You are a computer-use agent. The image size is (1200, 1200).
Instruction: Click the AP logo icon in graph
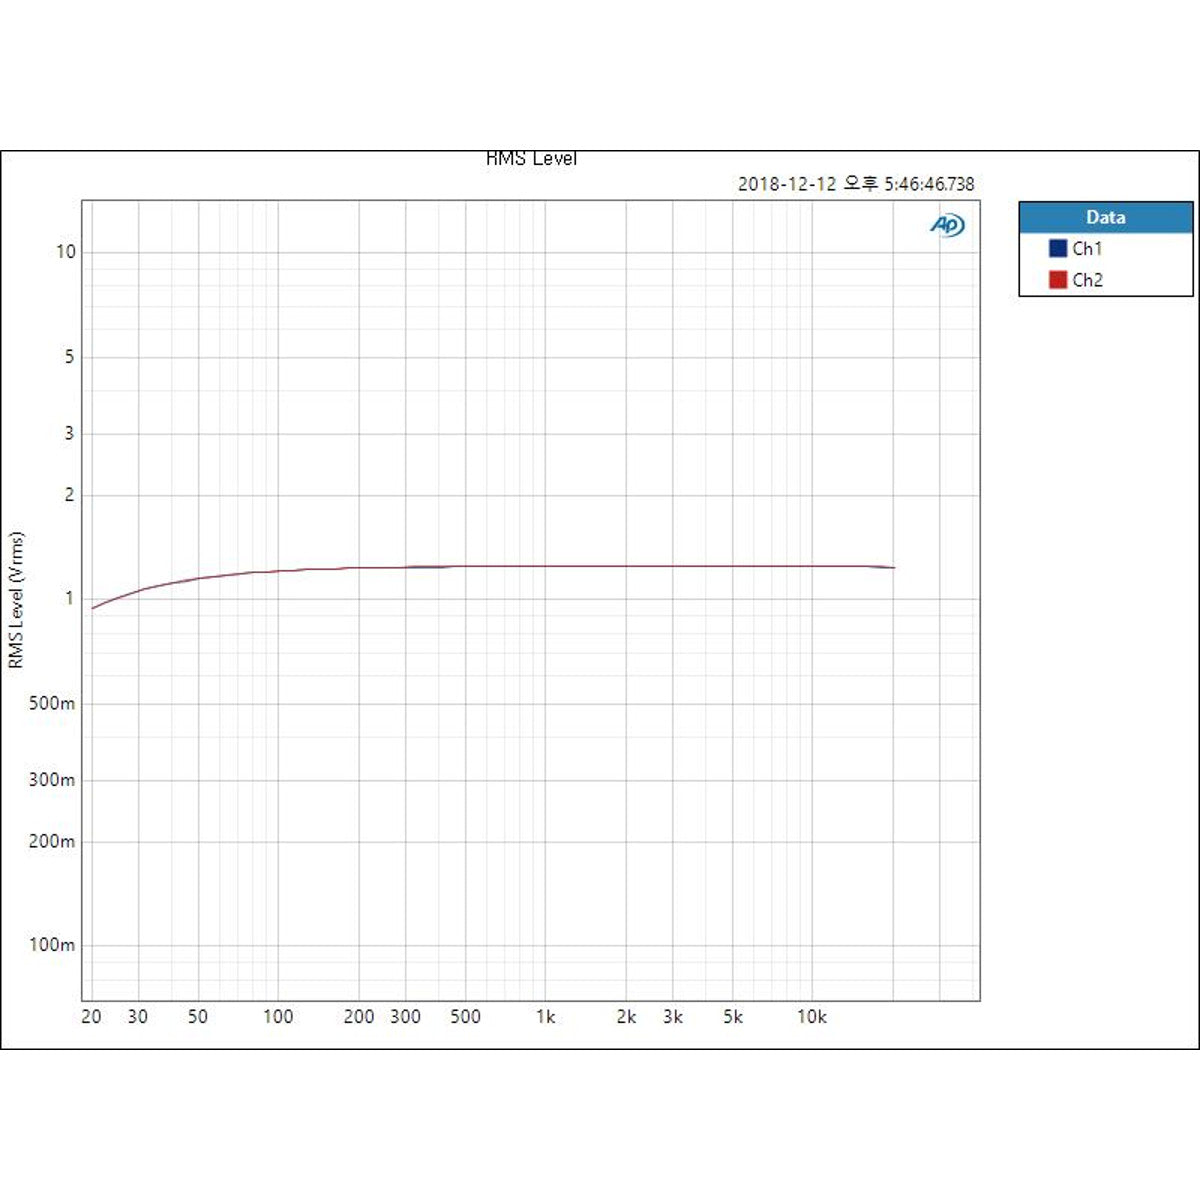[947, 225]
